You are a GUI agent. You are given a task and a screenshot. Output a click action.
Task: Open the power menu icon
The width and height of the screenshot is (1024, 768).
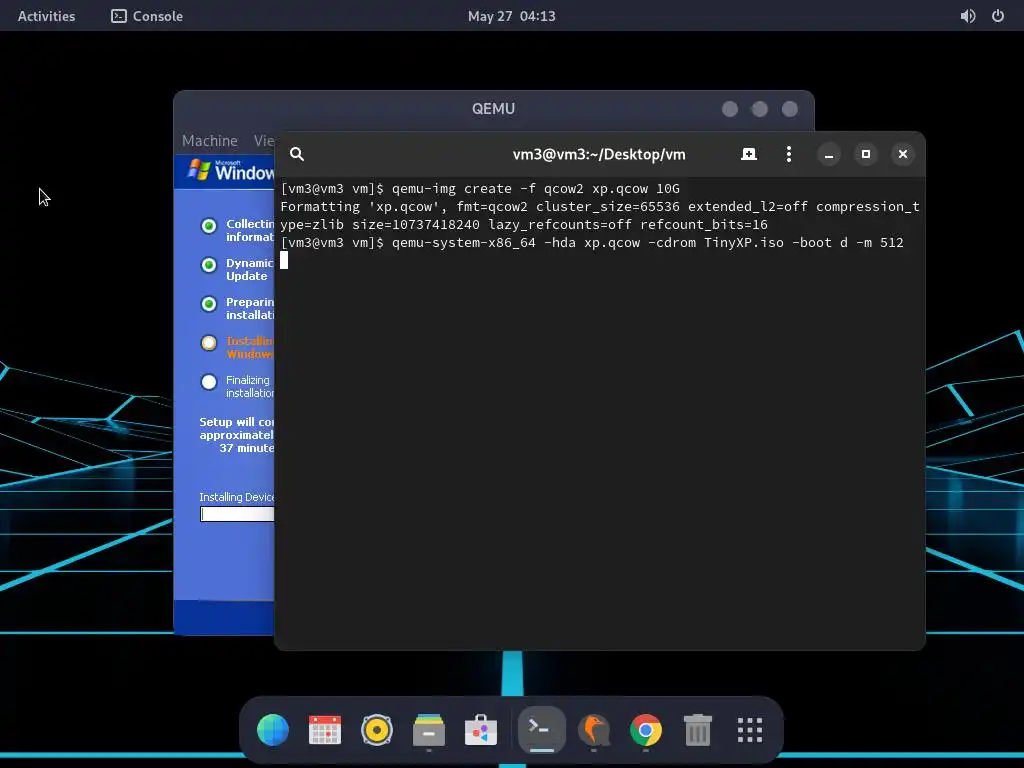(x=998, y=16)
